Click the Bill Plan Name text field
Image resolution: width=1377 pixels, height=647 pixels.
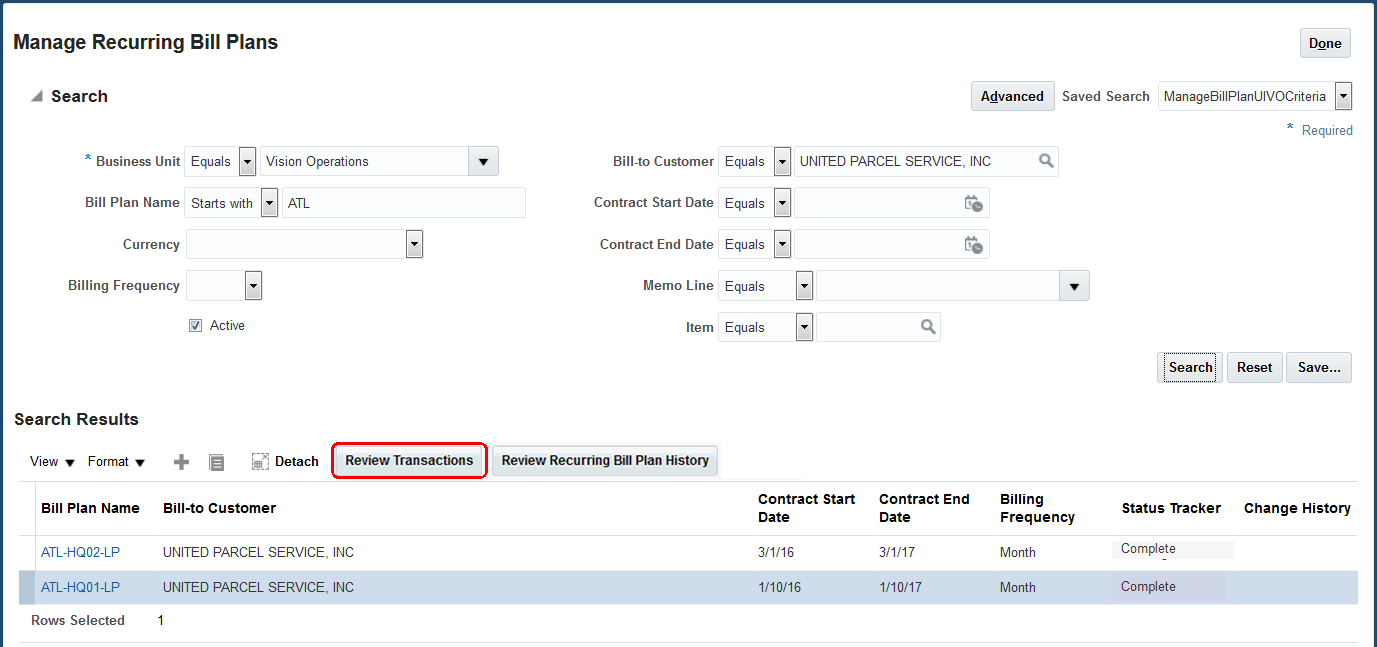tap(404, 203)
